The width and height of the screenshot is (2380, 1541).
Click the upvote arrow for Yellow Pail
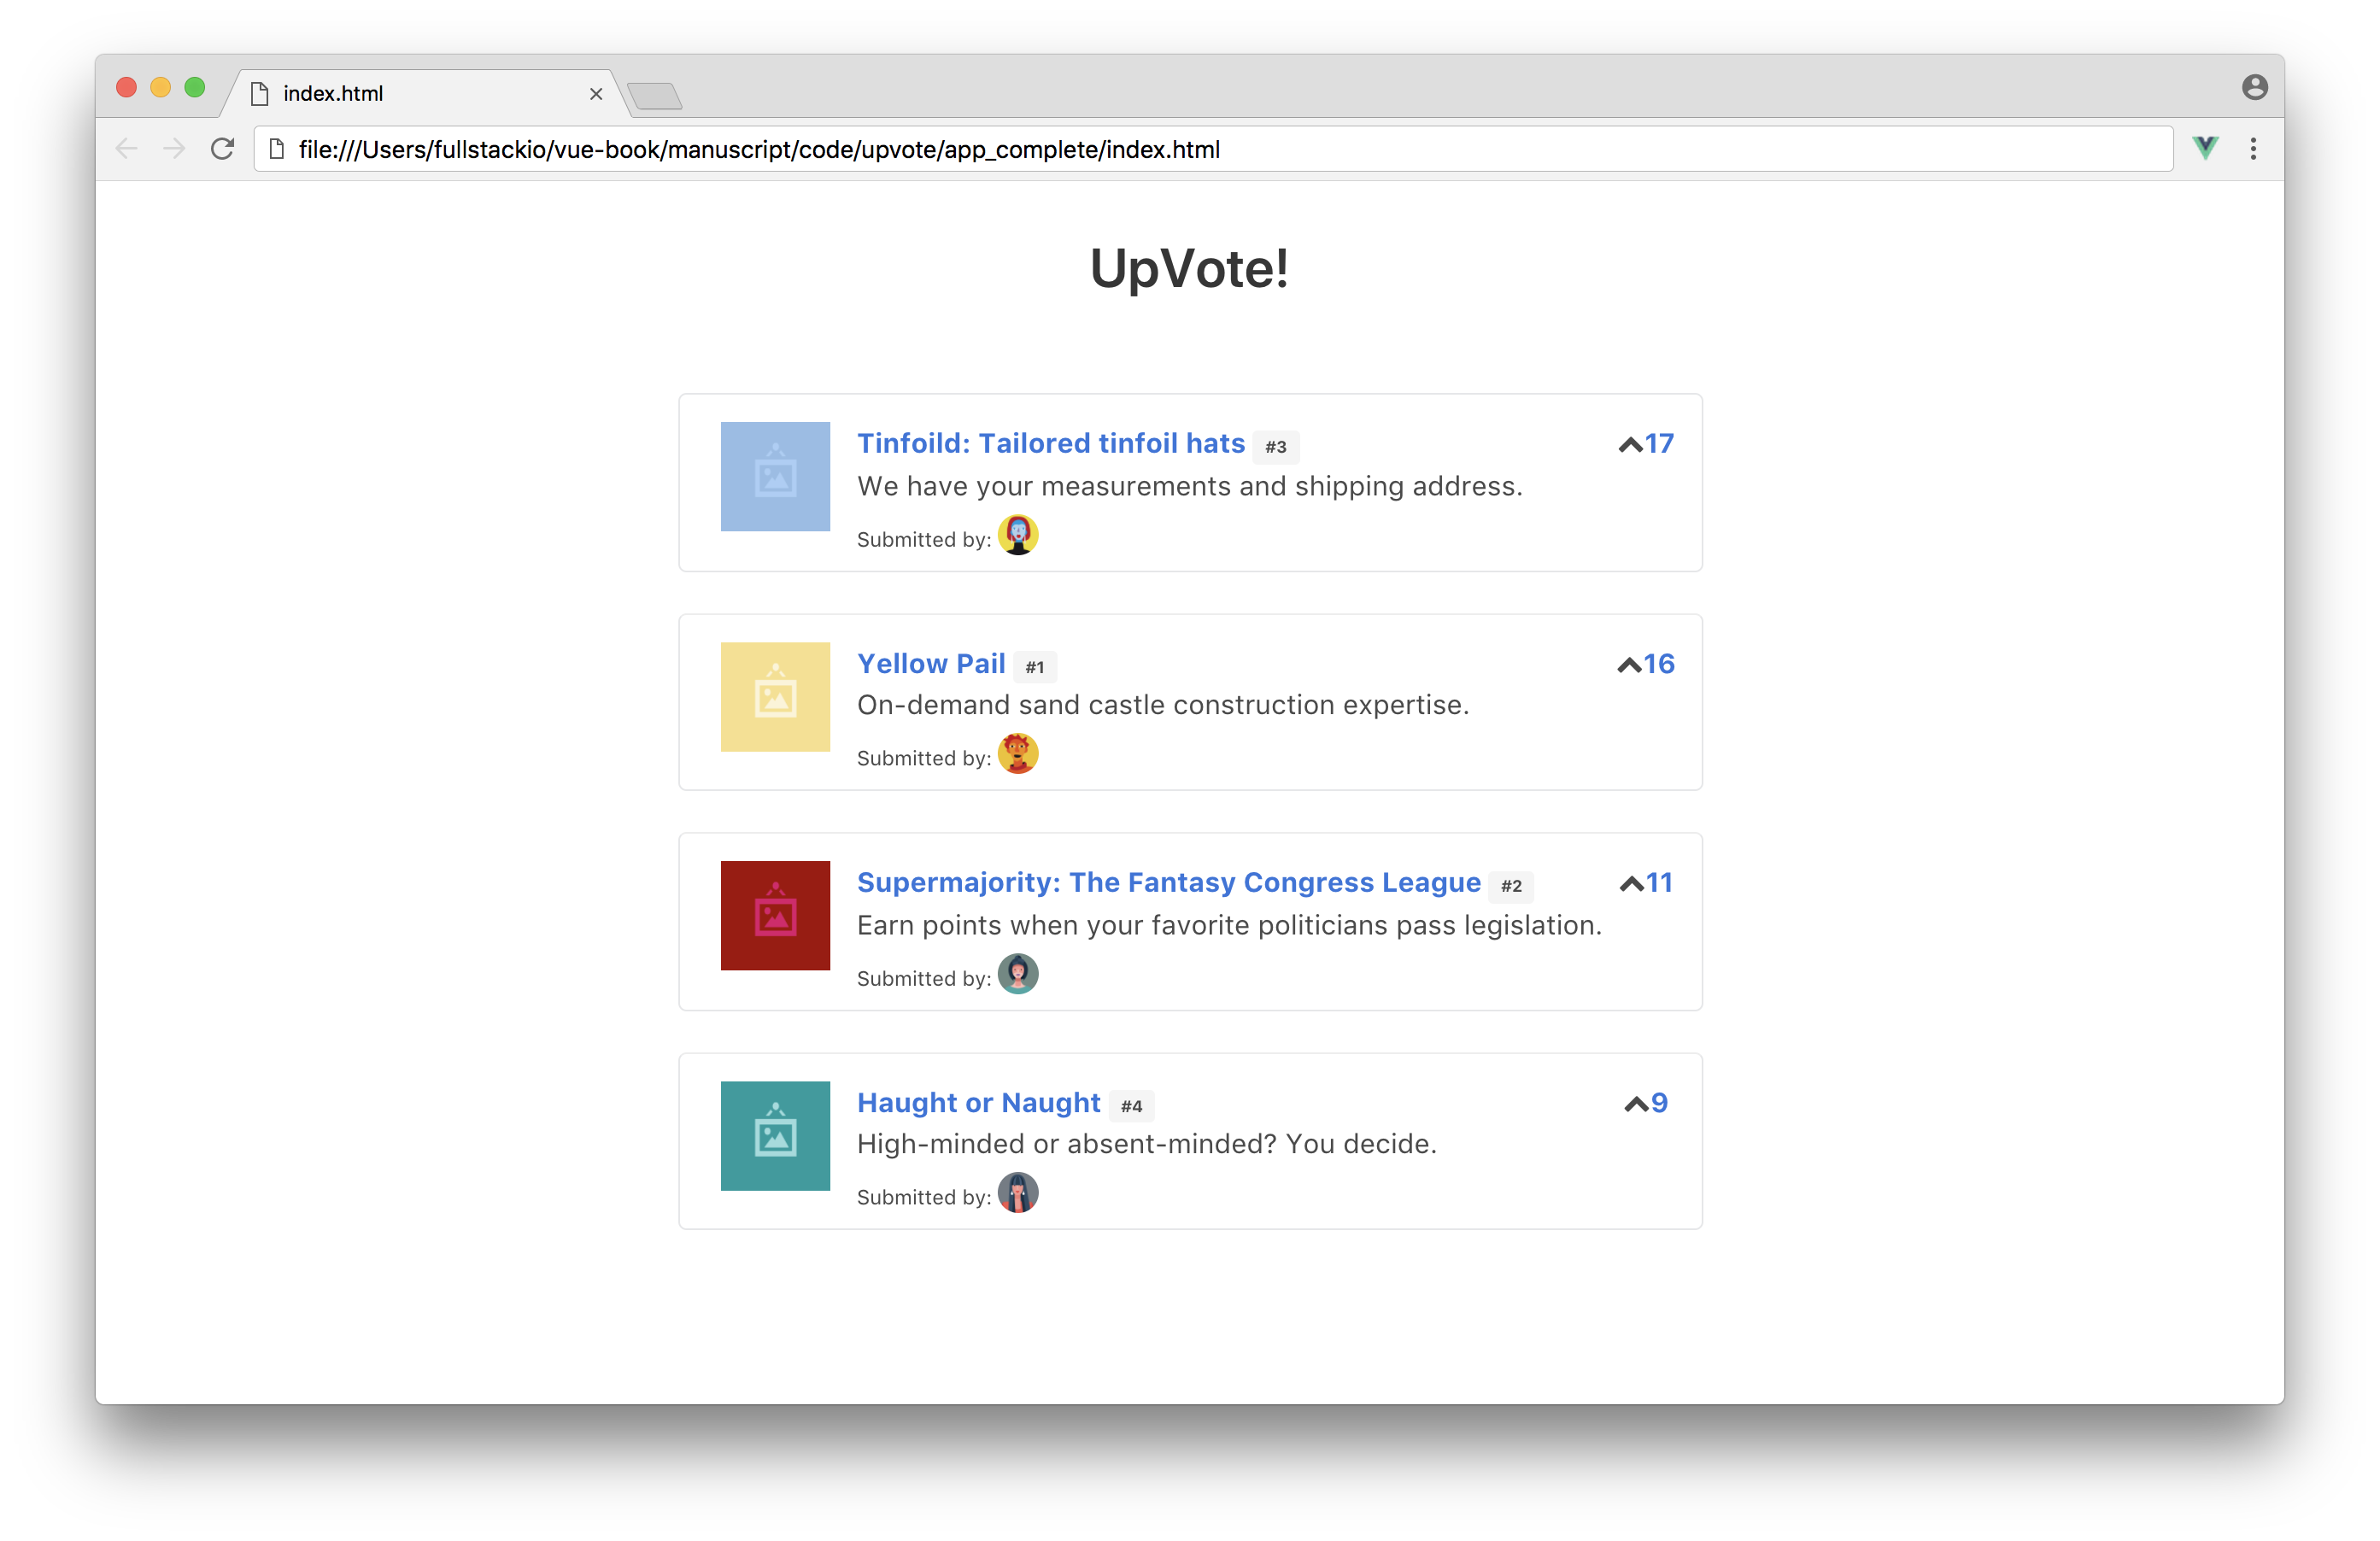(x=1628, y=665)
